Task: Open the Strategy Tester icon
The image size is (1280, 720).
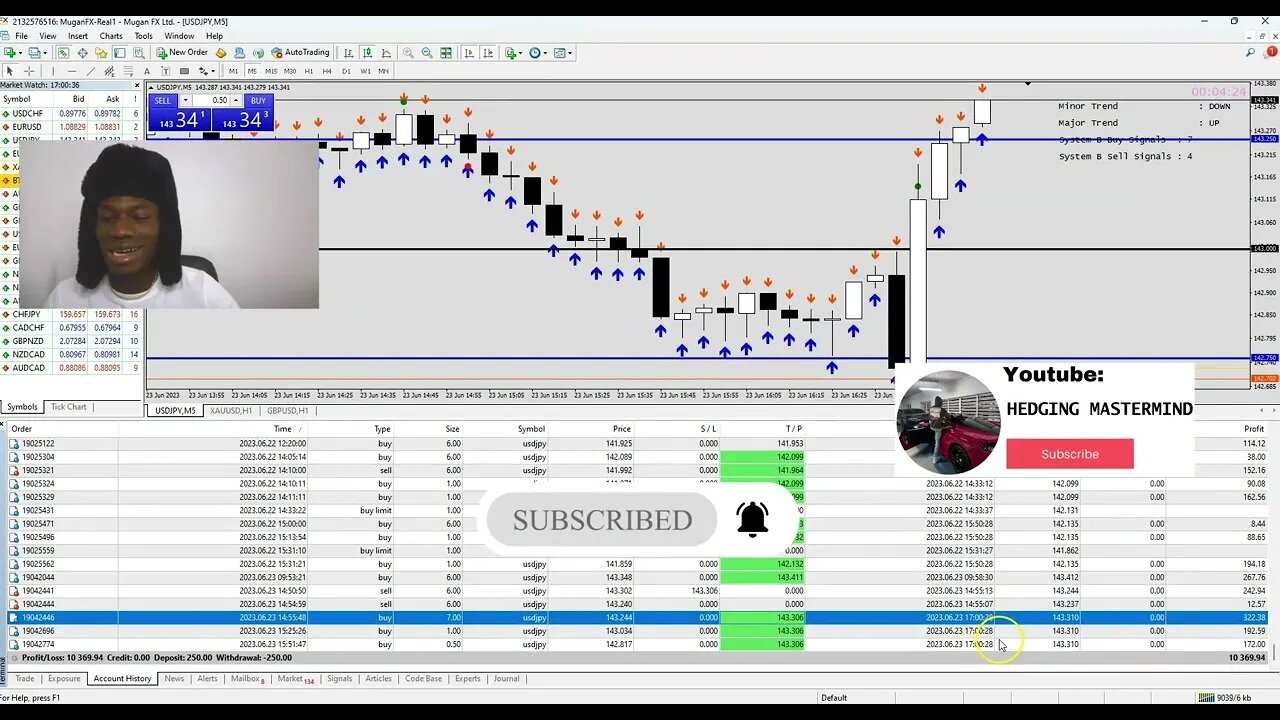Action: (138, 53)
